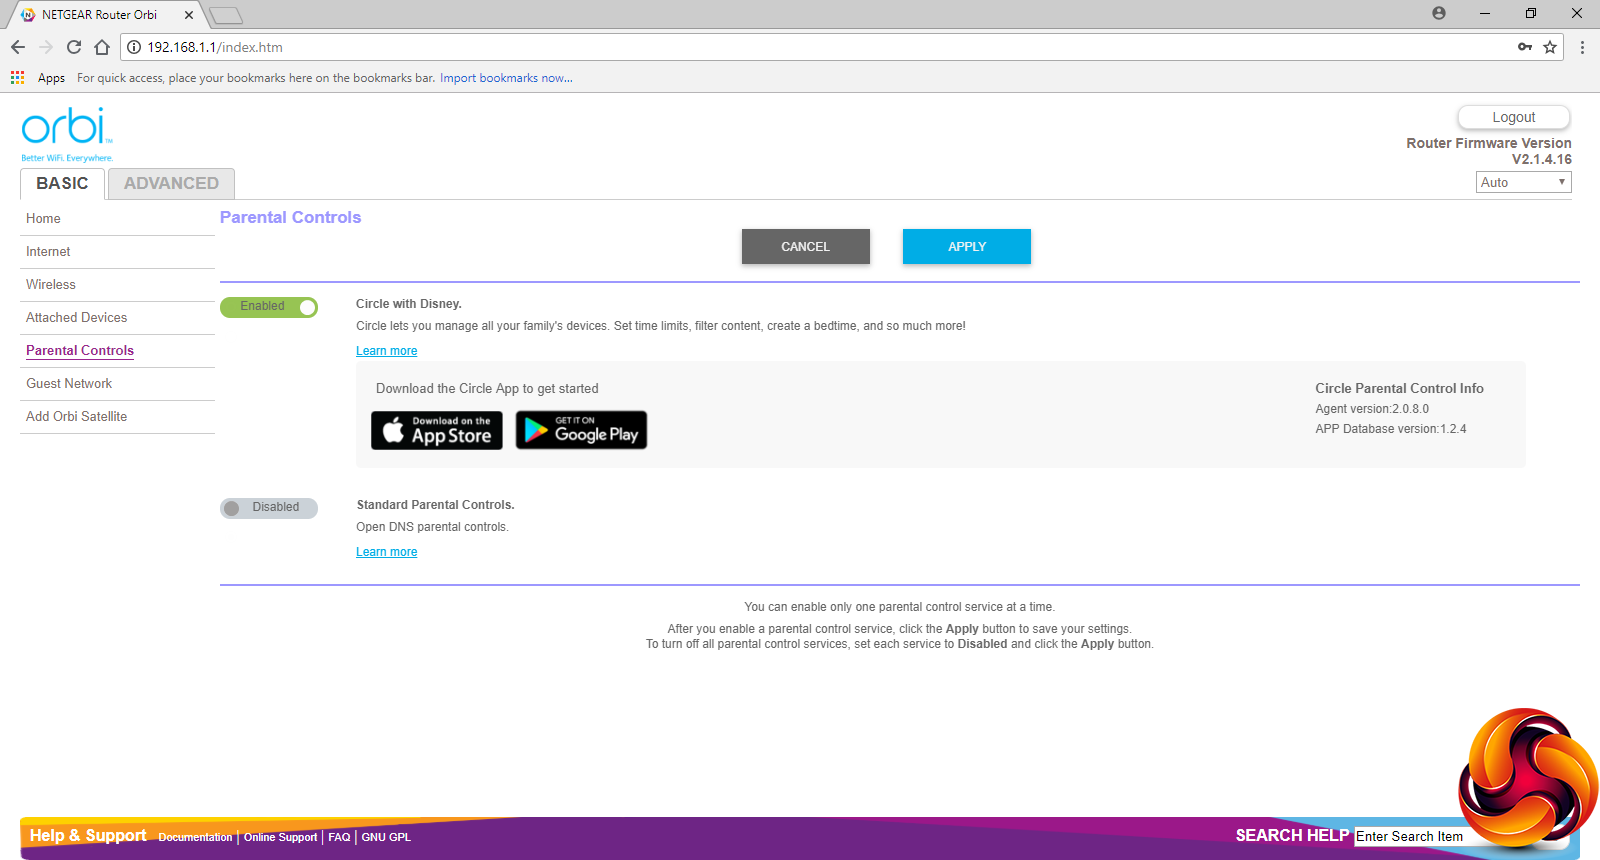Go back to the previous page
The width and height of the screenshot is (1600, 860).
tap(18, 47)
